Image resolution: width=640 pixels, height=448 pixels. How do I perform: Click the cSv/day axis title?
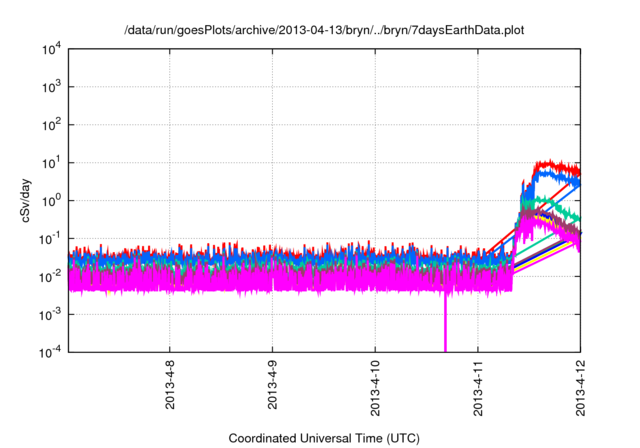pyautogui.click(x=26, y=200)
